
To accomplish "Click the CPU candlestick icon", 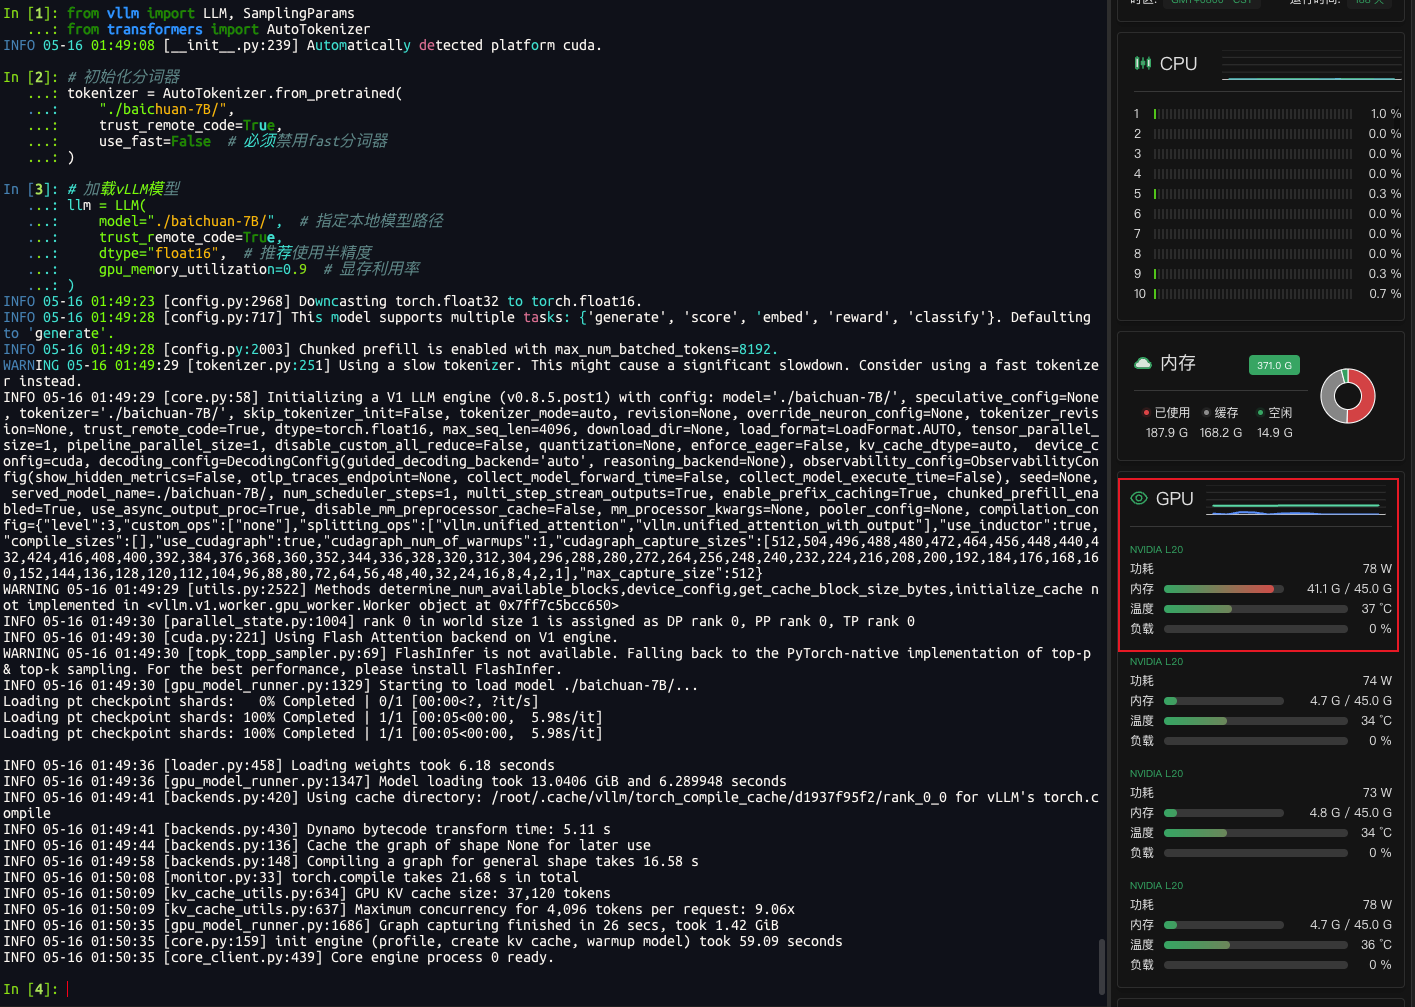I will tap(1142, 64).
